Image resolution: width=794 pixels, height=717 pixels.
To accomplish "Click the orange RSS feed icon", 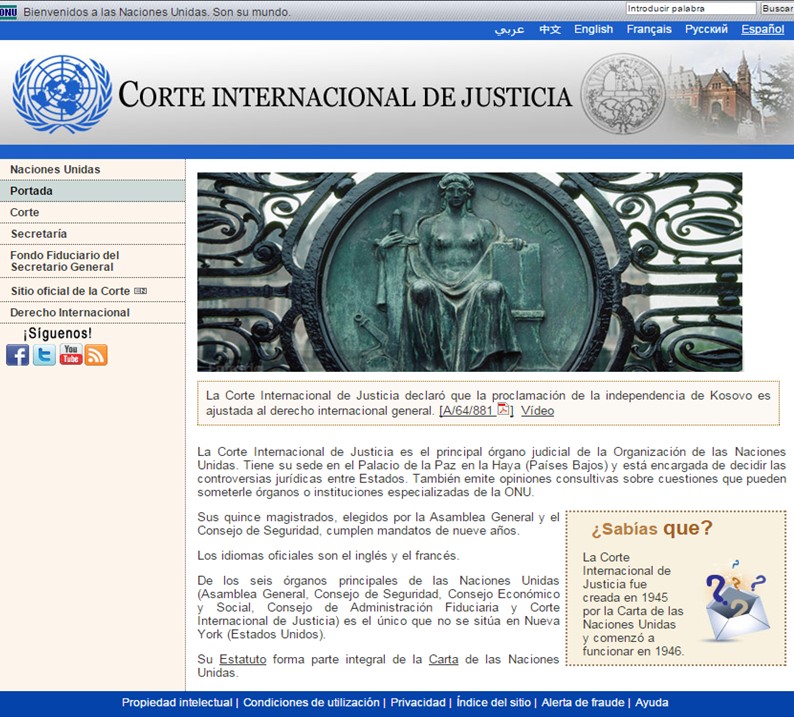I will click(96, 355).
